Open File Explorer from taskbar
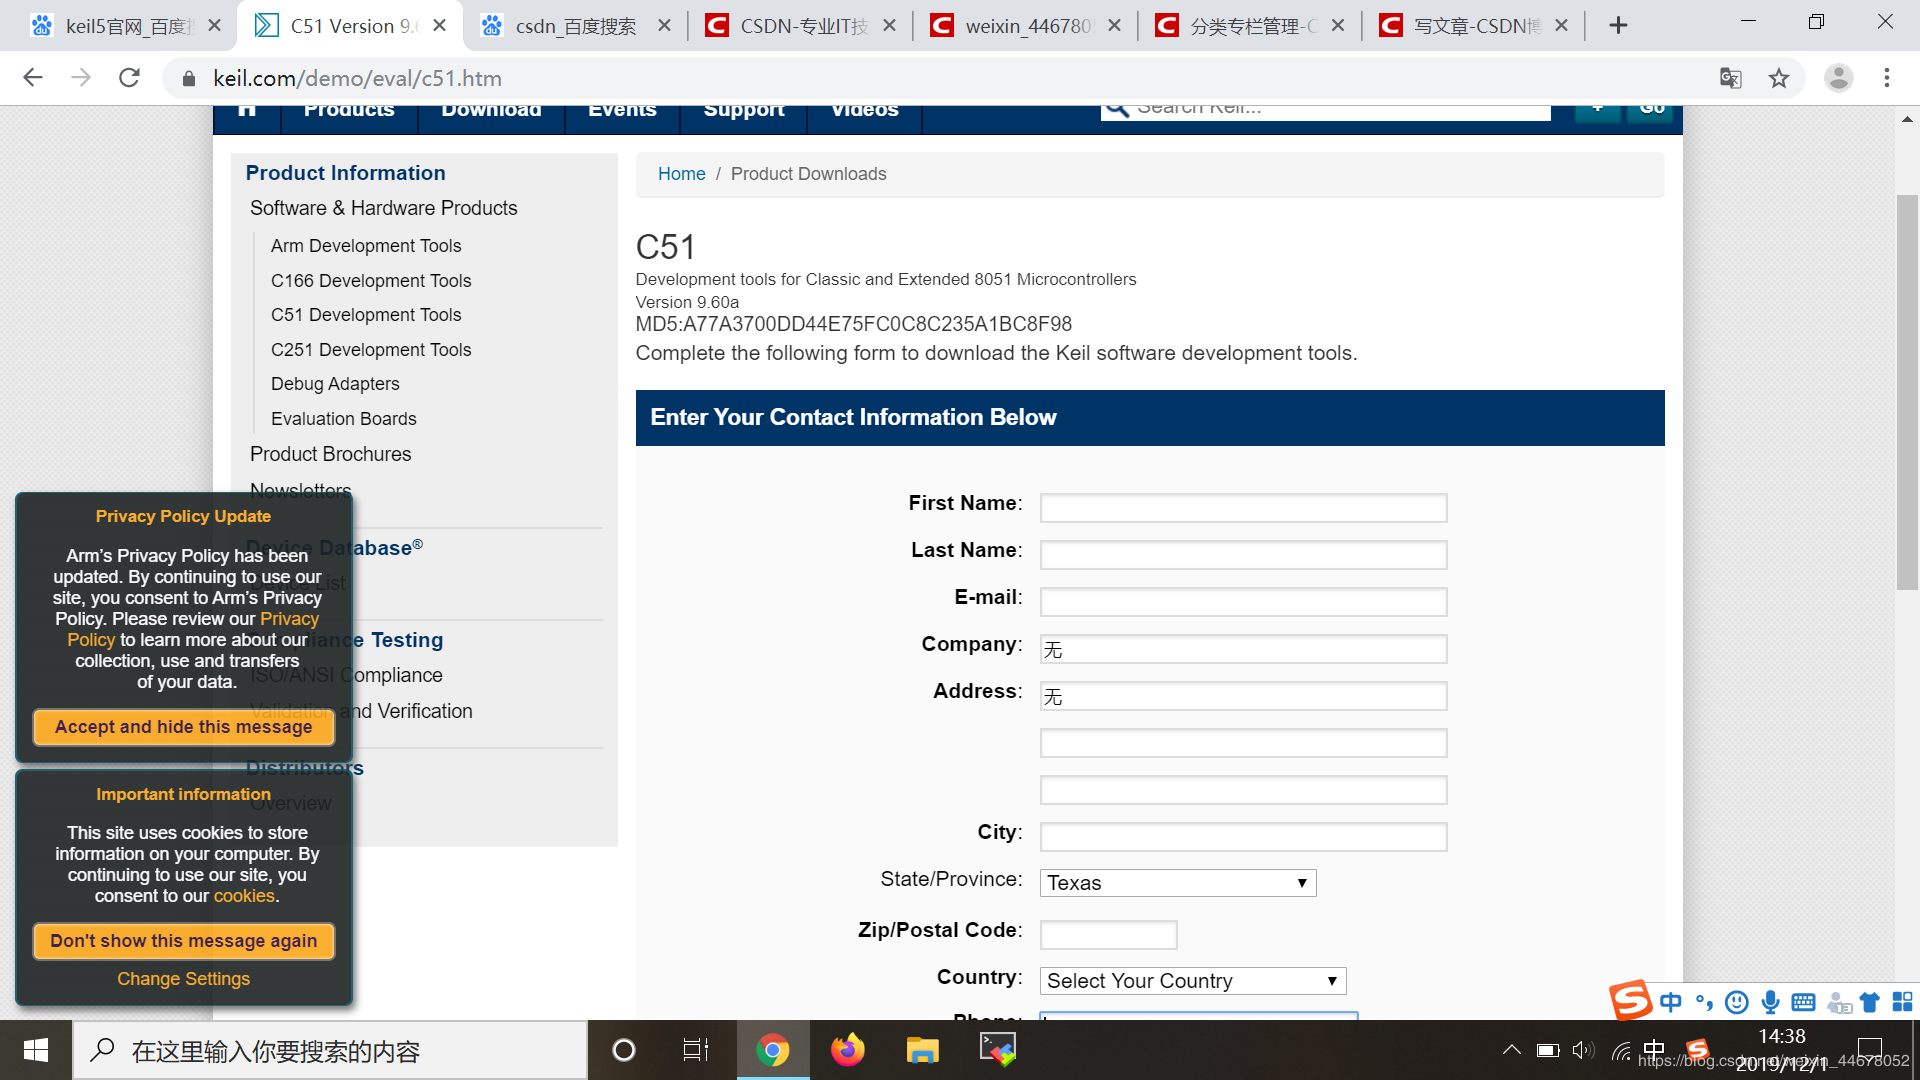The width and height of the screenshot is (1920, 1080). tap(922, 1050)
